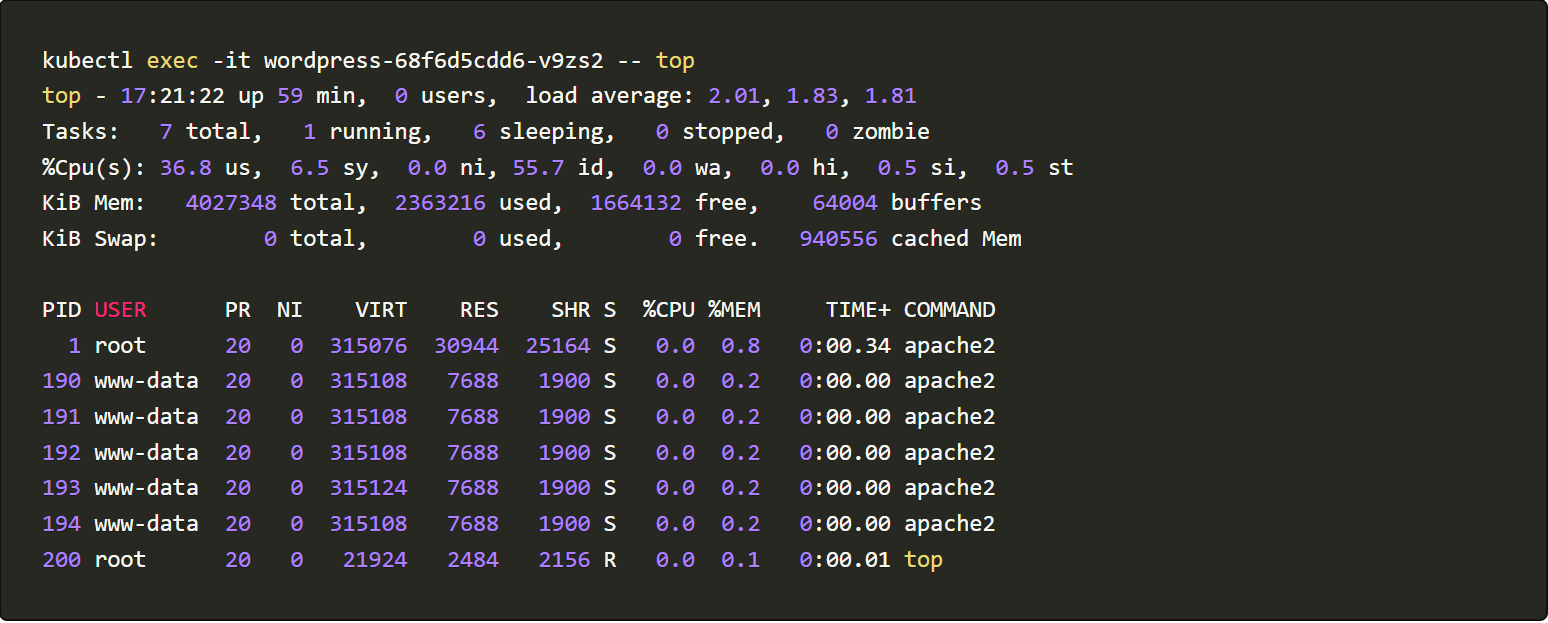
Task: Click PID 190 in the process list
Action: 62,381
